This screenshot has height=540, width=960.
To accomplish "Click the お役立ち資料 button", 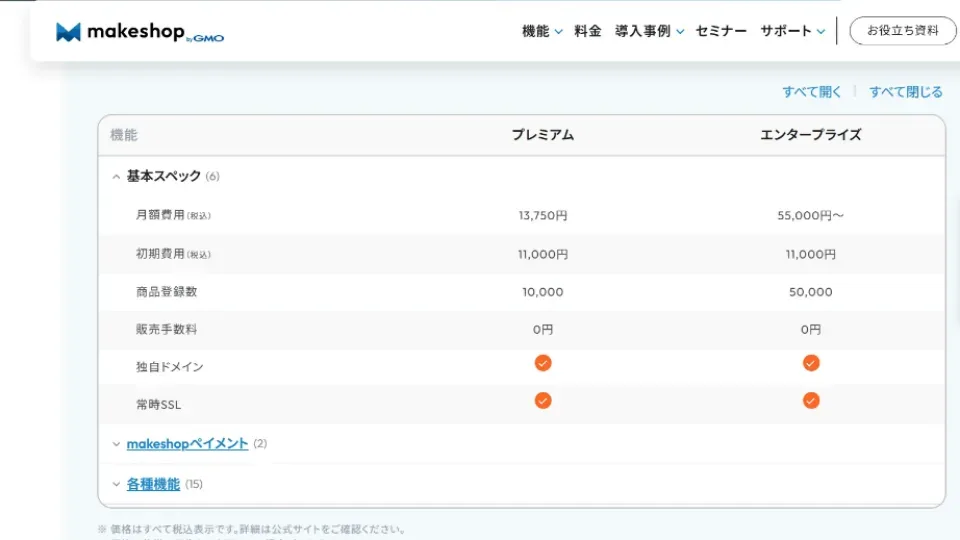I will point(902,31).
